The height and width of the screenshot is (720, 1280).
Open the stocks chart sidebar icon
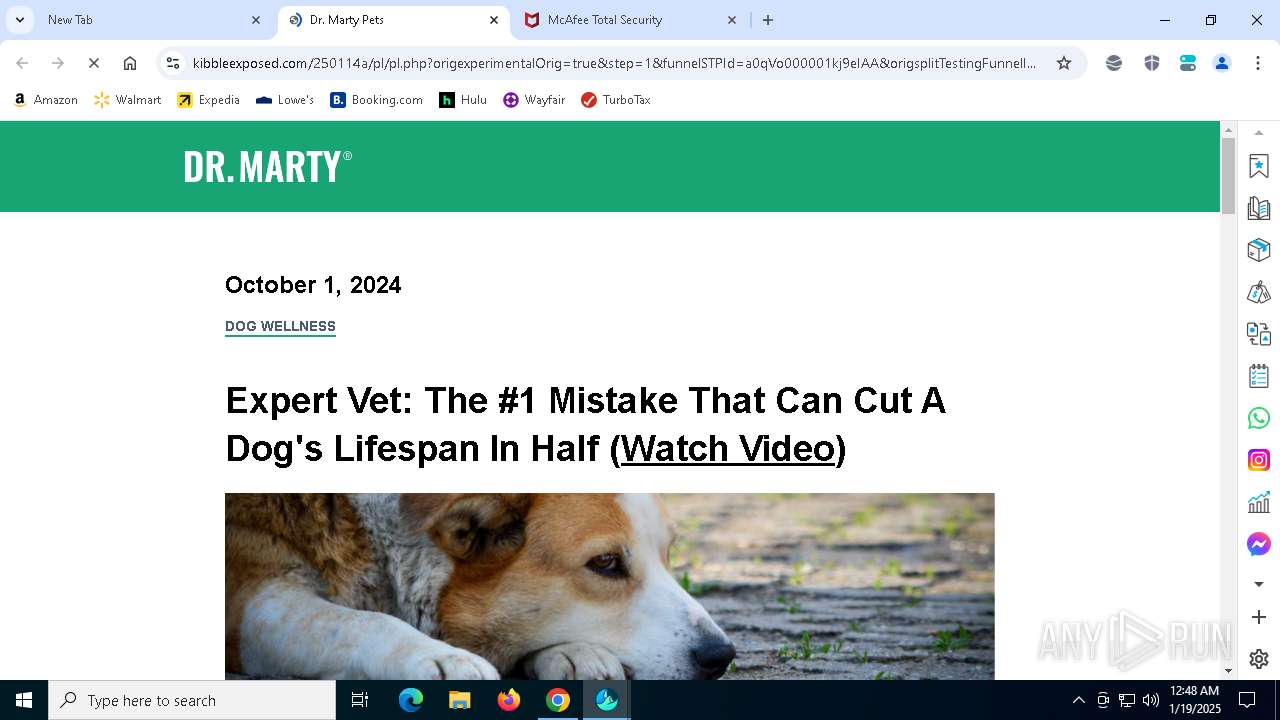tap(1259, 502)
